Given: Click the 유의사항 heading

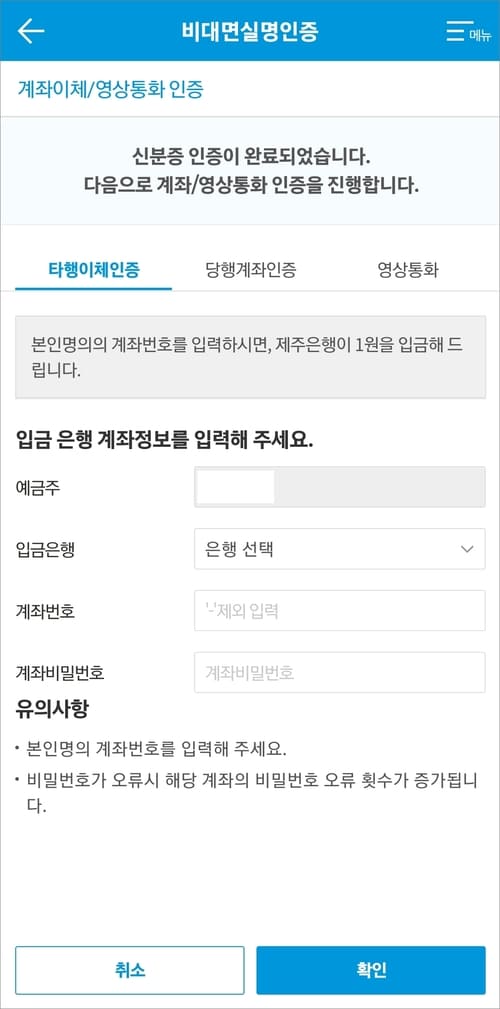Looking at the screenshot, I should (x=52, y=710).
